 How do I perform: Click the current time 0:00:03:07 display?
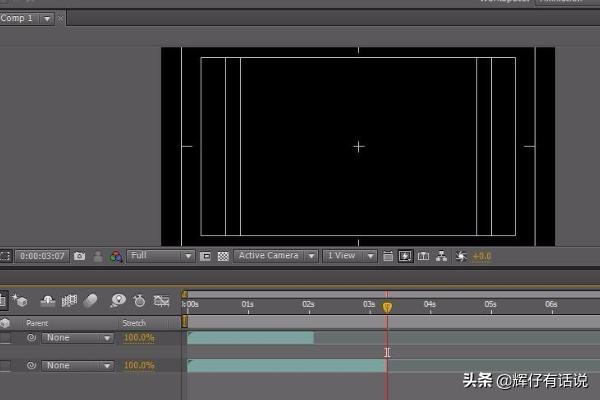tap(42, 256)
